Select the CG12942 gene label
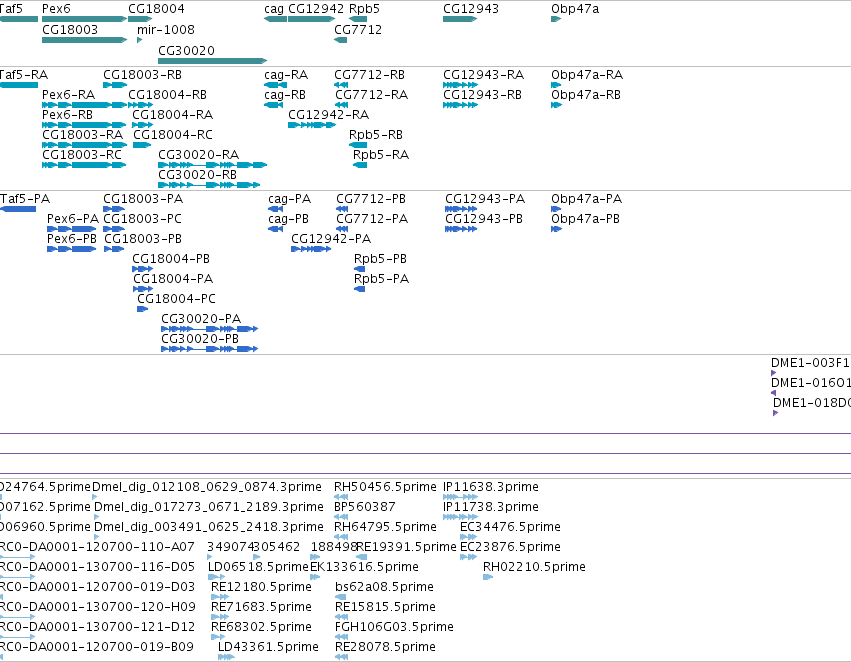 pyautogui.click(x=316, y=9)
